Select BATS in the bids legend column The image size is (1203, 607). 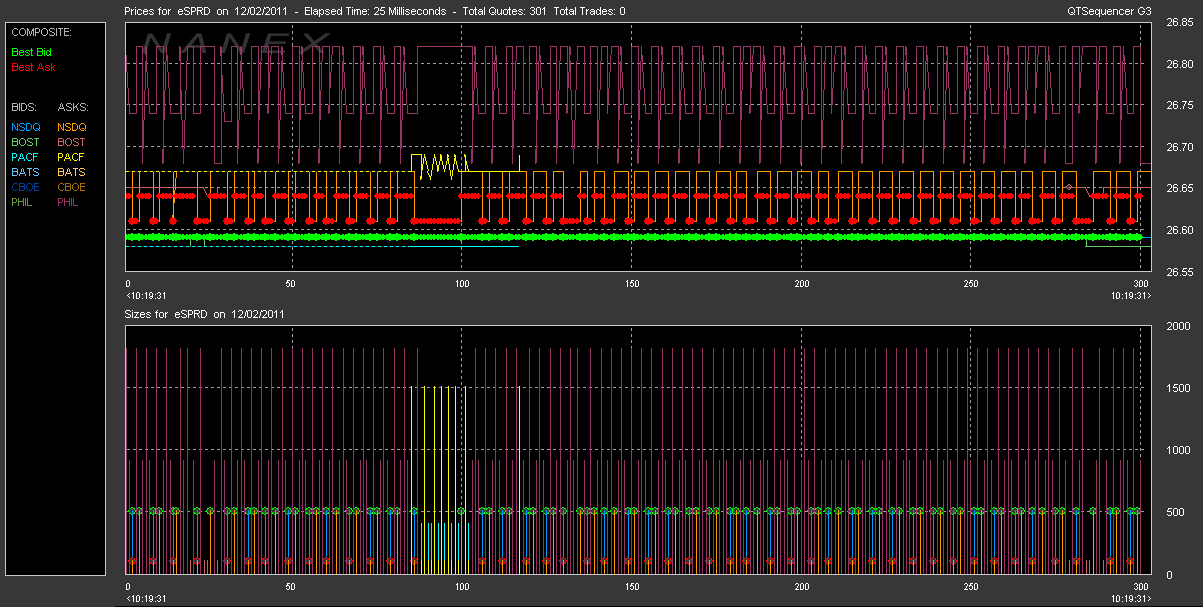(x=26, y=172)
